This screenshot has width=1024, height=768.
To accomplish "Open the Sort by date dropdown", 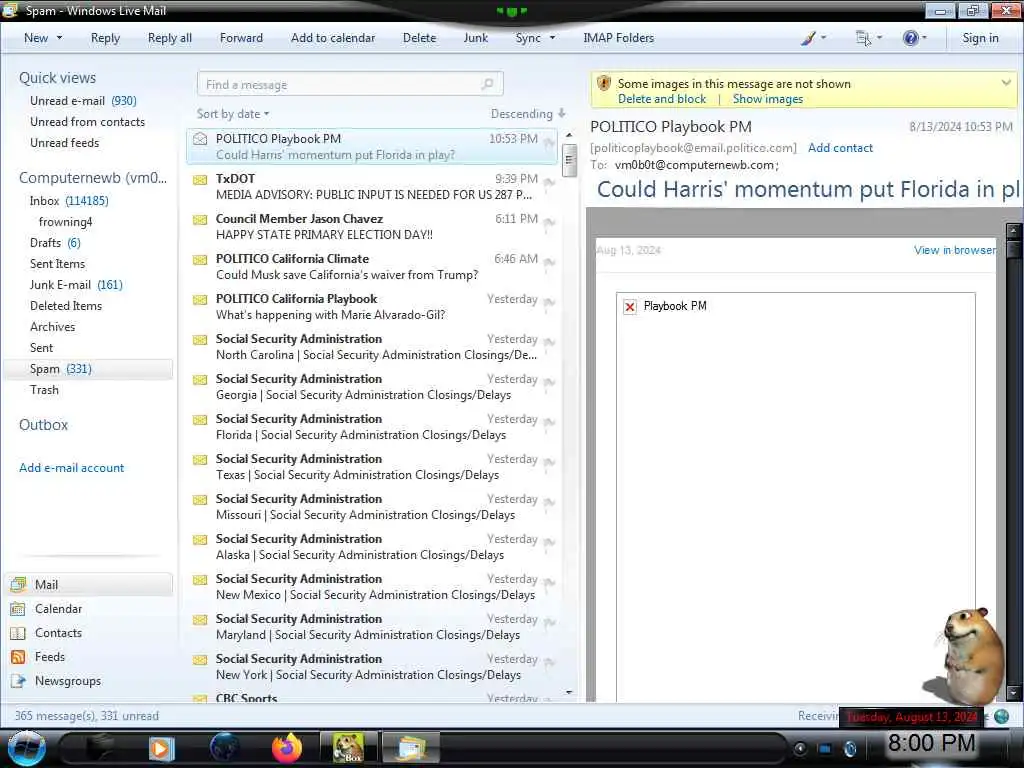I will [232, 114].
